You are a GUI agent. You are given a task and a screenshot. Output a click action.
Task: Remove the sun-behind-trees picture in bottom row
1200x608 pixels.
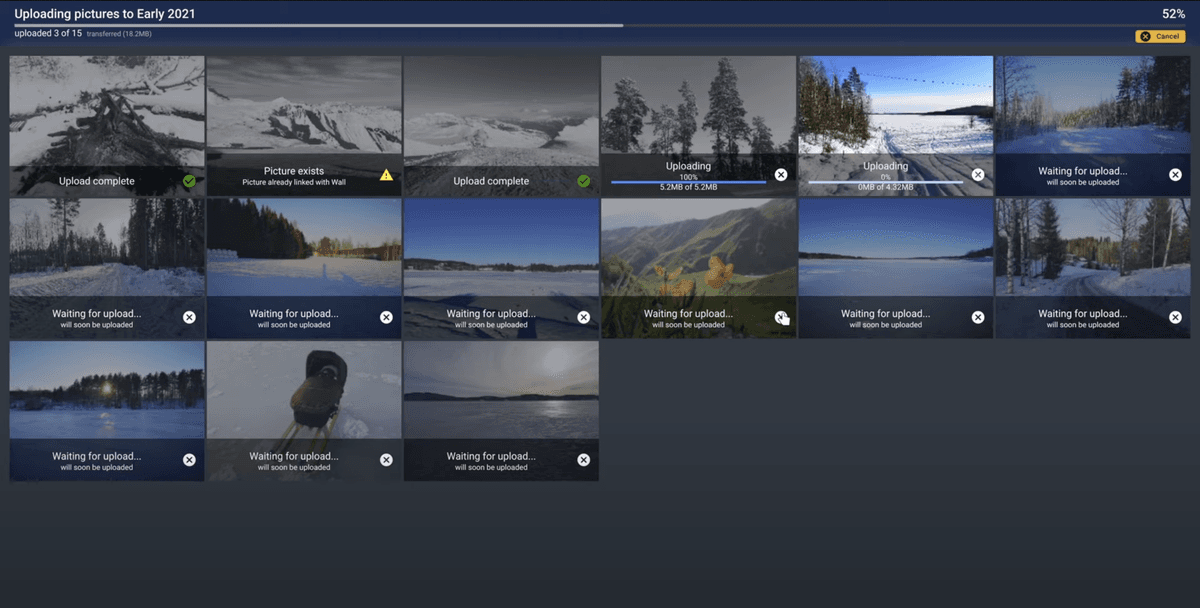[189, 460]
